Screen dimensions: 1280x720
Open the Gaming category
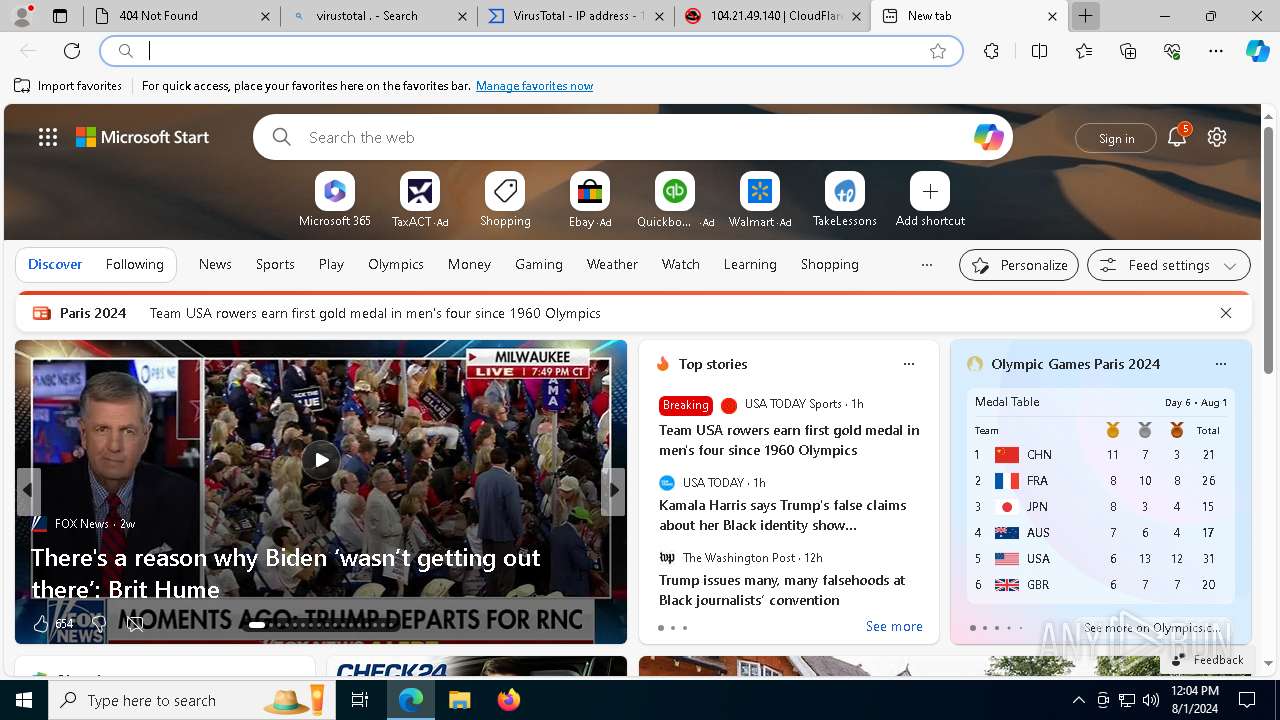point(539,264)
